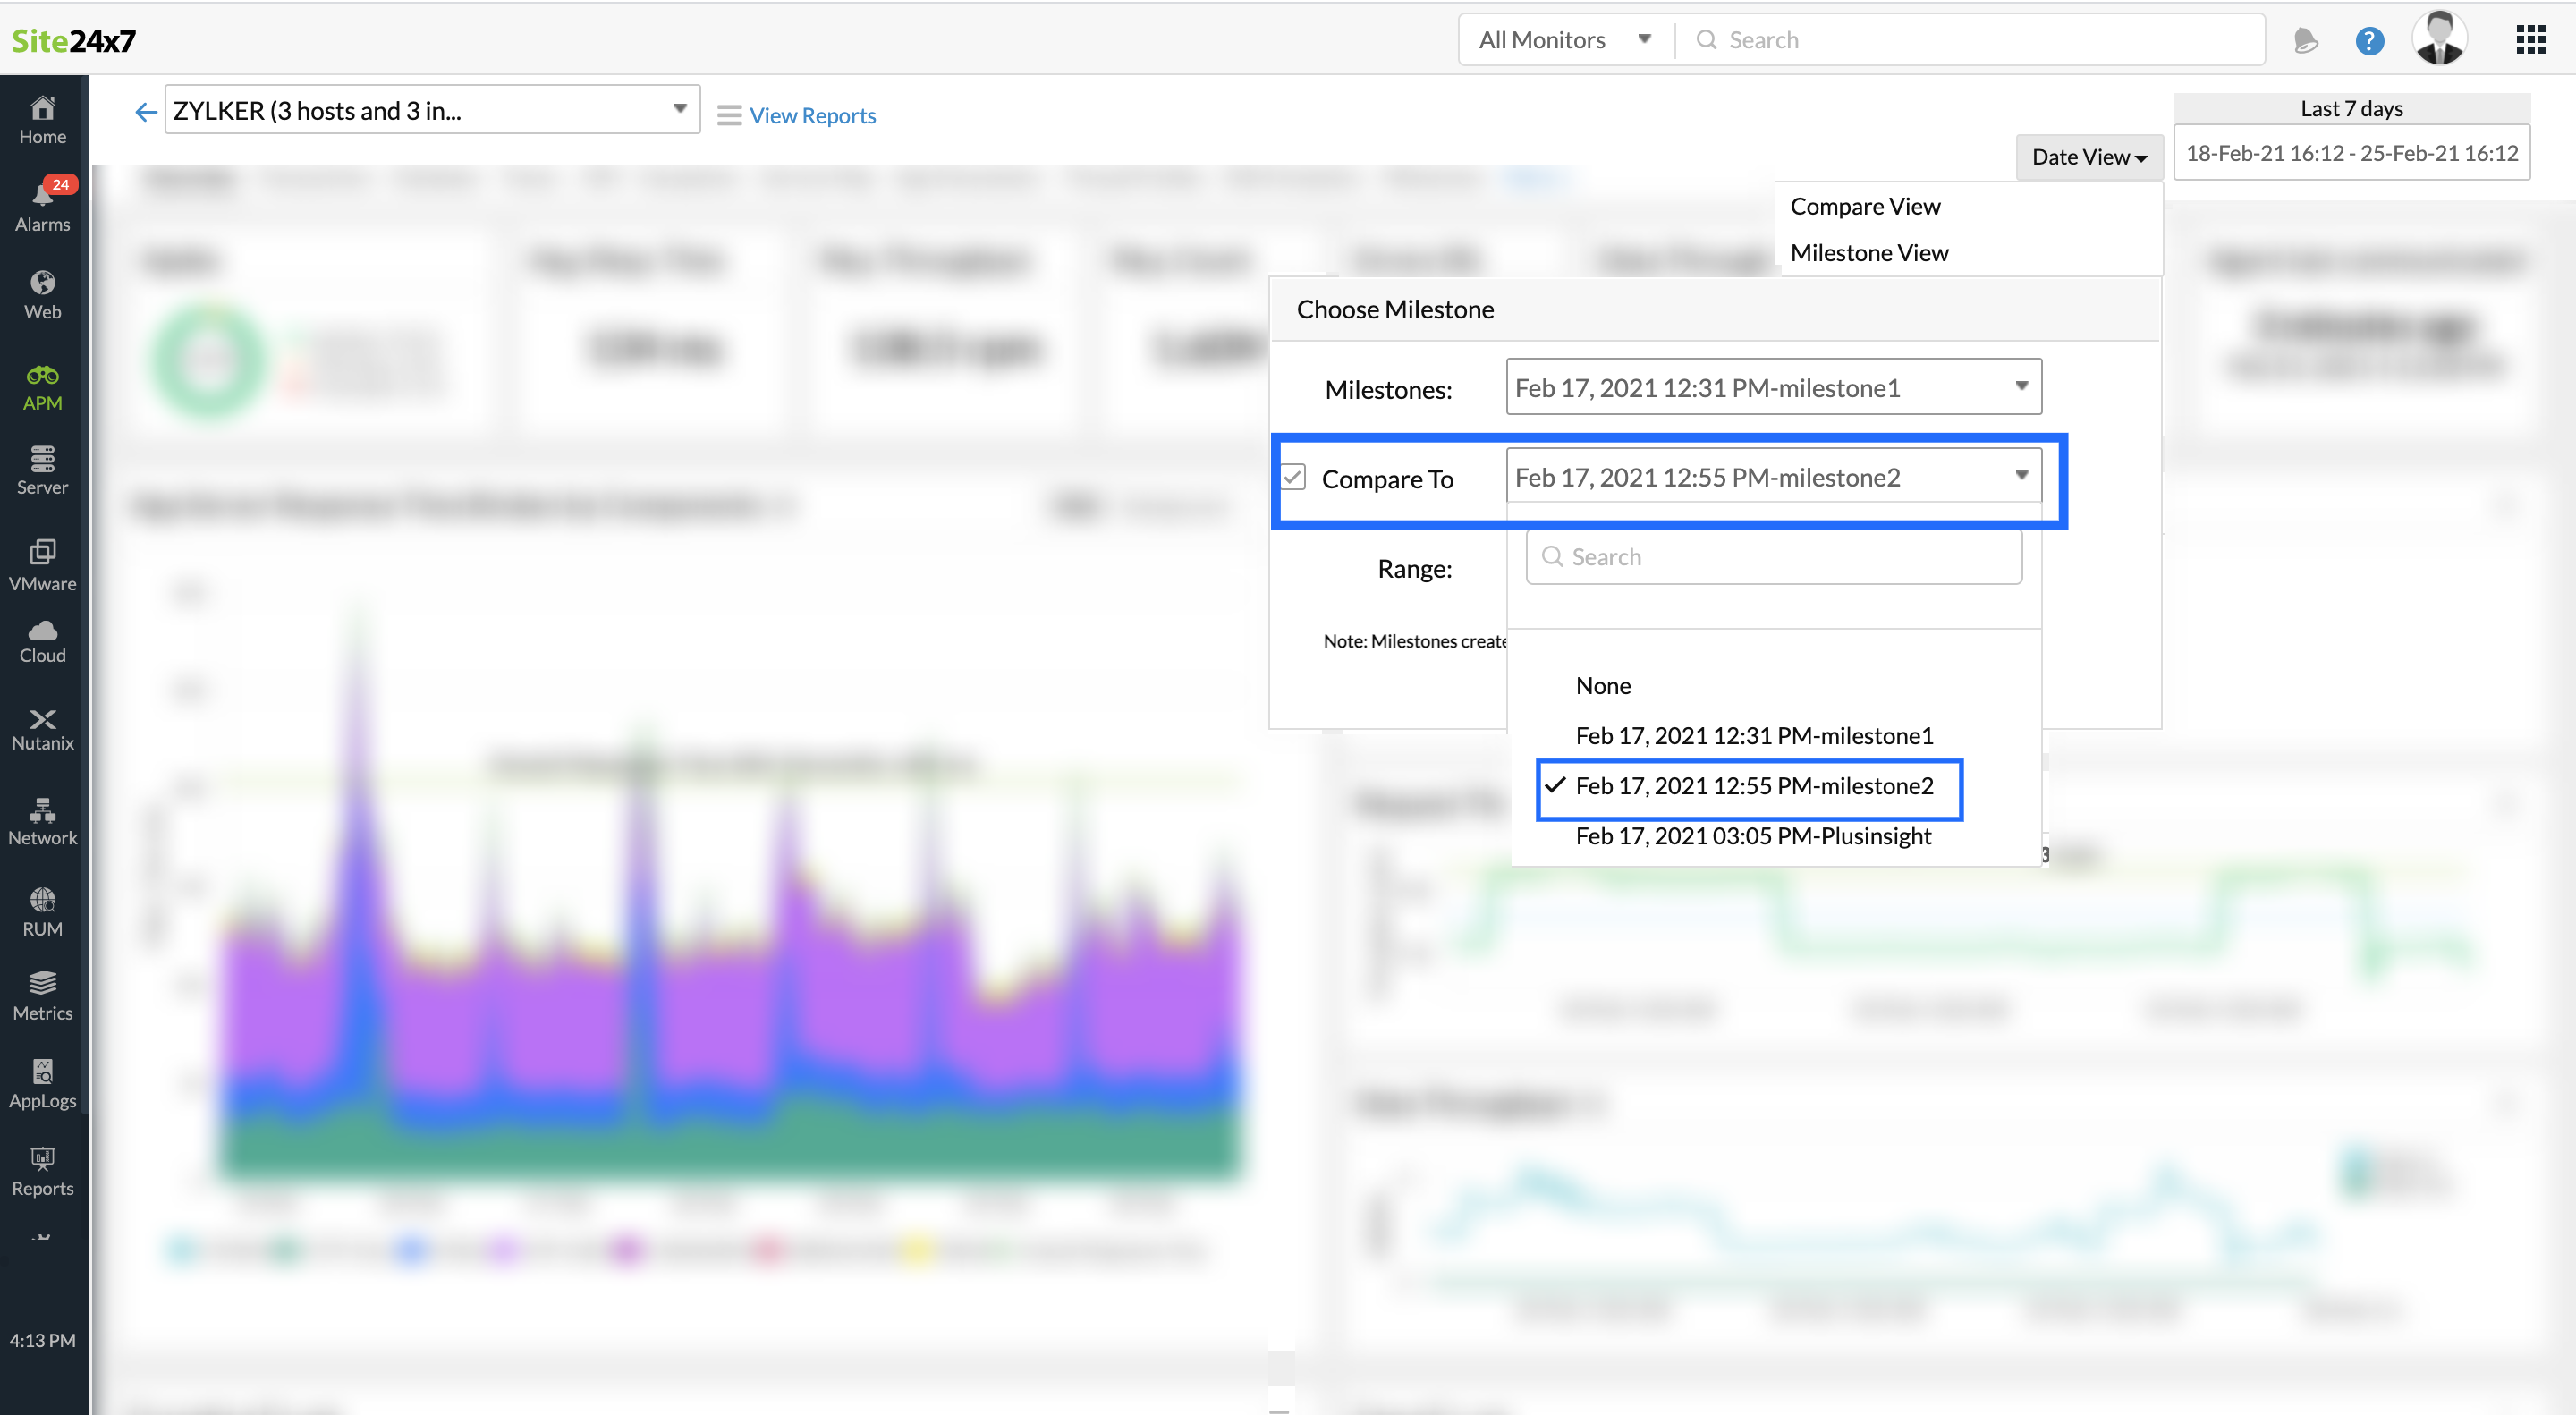Open the apps grid icon
The image size is (2576, 1415).
(2530, 40)
